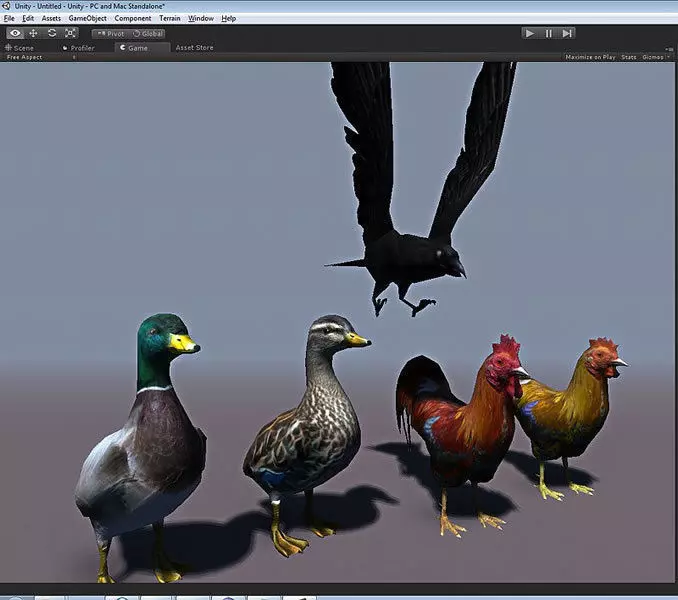Toggle the Pivot handle position button
This screenshot has height=600, width=678.
click(111, 34)
